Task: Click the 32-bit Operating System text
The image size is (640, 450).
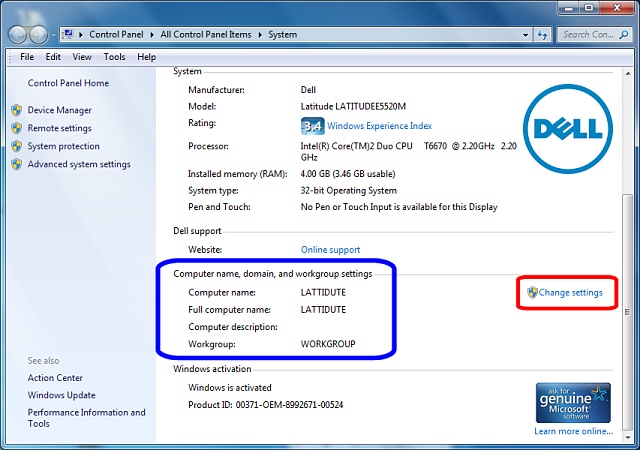Action: [x=349, y=191]
